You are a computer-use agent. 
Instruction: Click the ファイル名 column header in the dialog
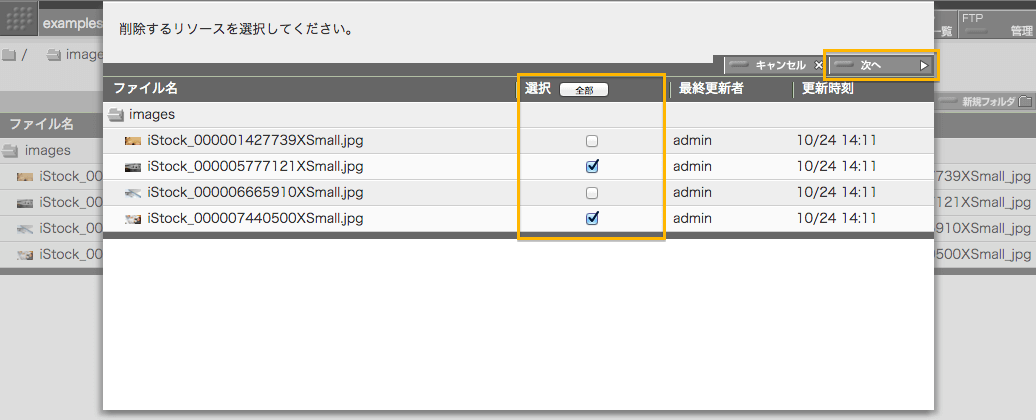click(x=145, y=88)
